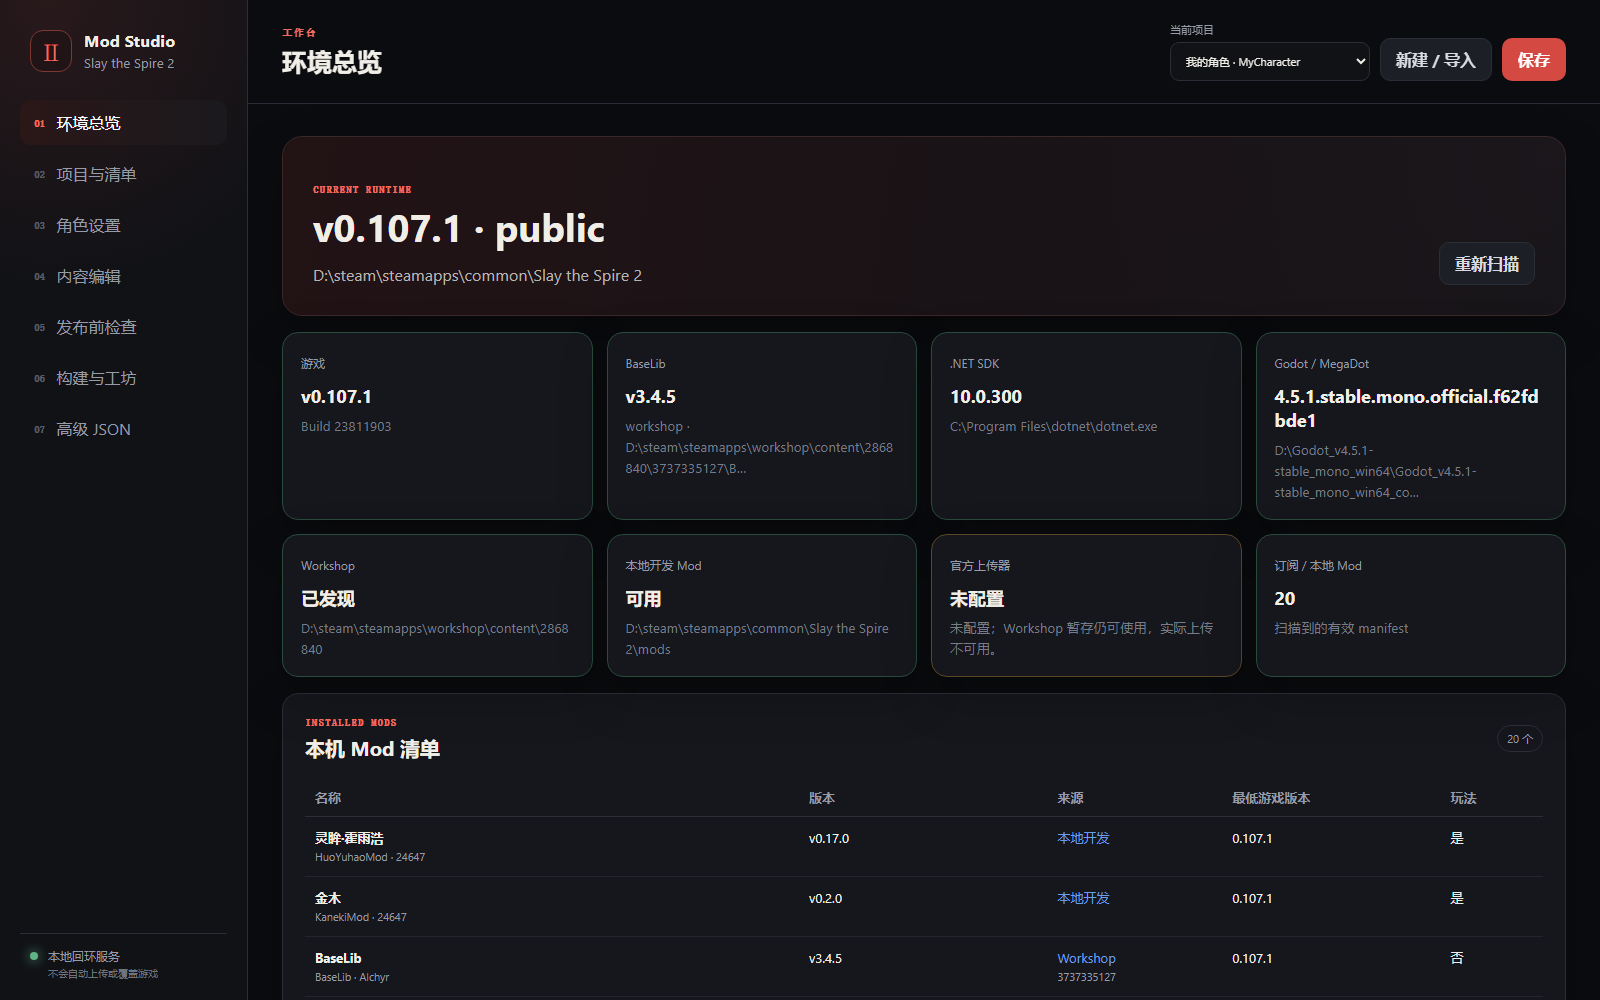Click the 本地开发 Mod 可用 card
The image size is (1600, 1000).
point(762,605)
